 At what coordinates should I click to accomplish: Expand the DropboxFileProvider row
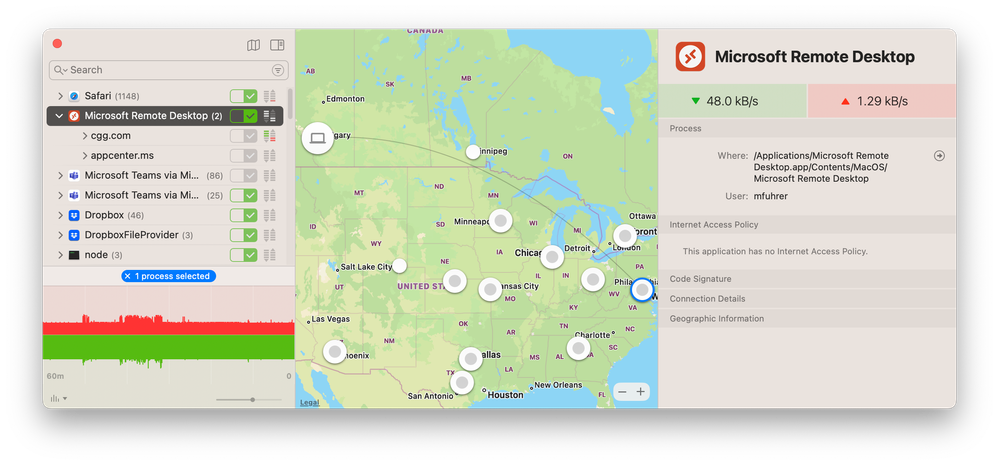[61, 235]
